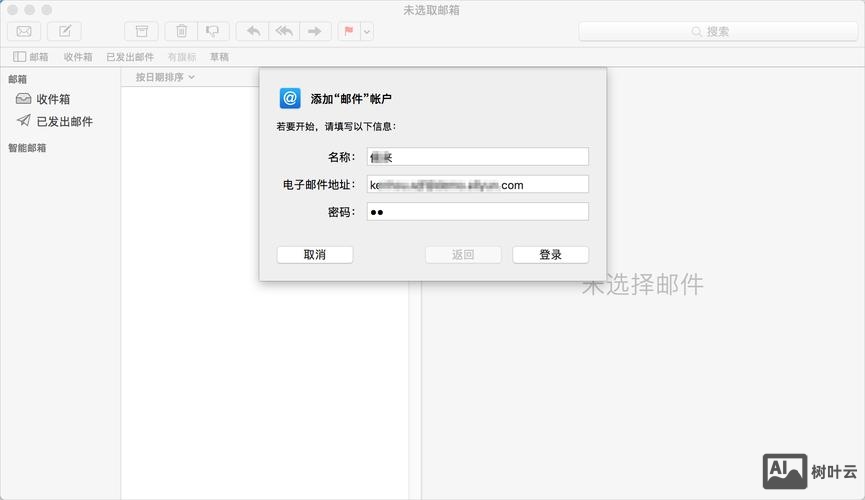The width and height of the screenshot is (865, 500).
Task: Click the 名称 name input field
Action: 478,157
